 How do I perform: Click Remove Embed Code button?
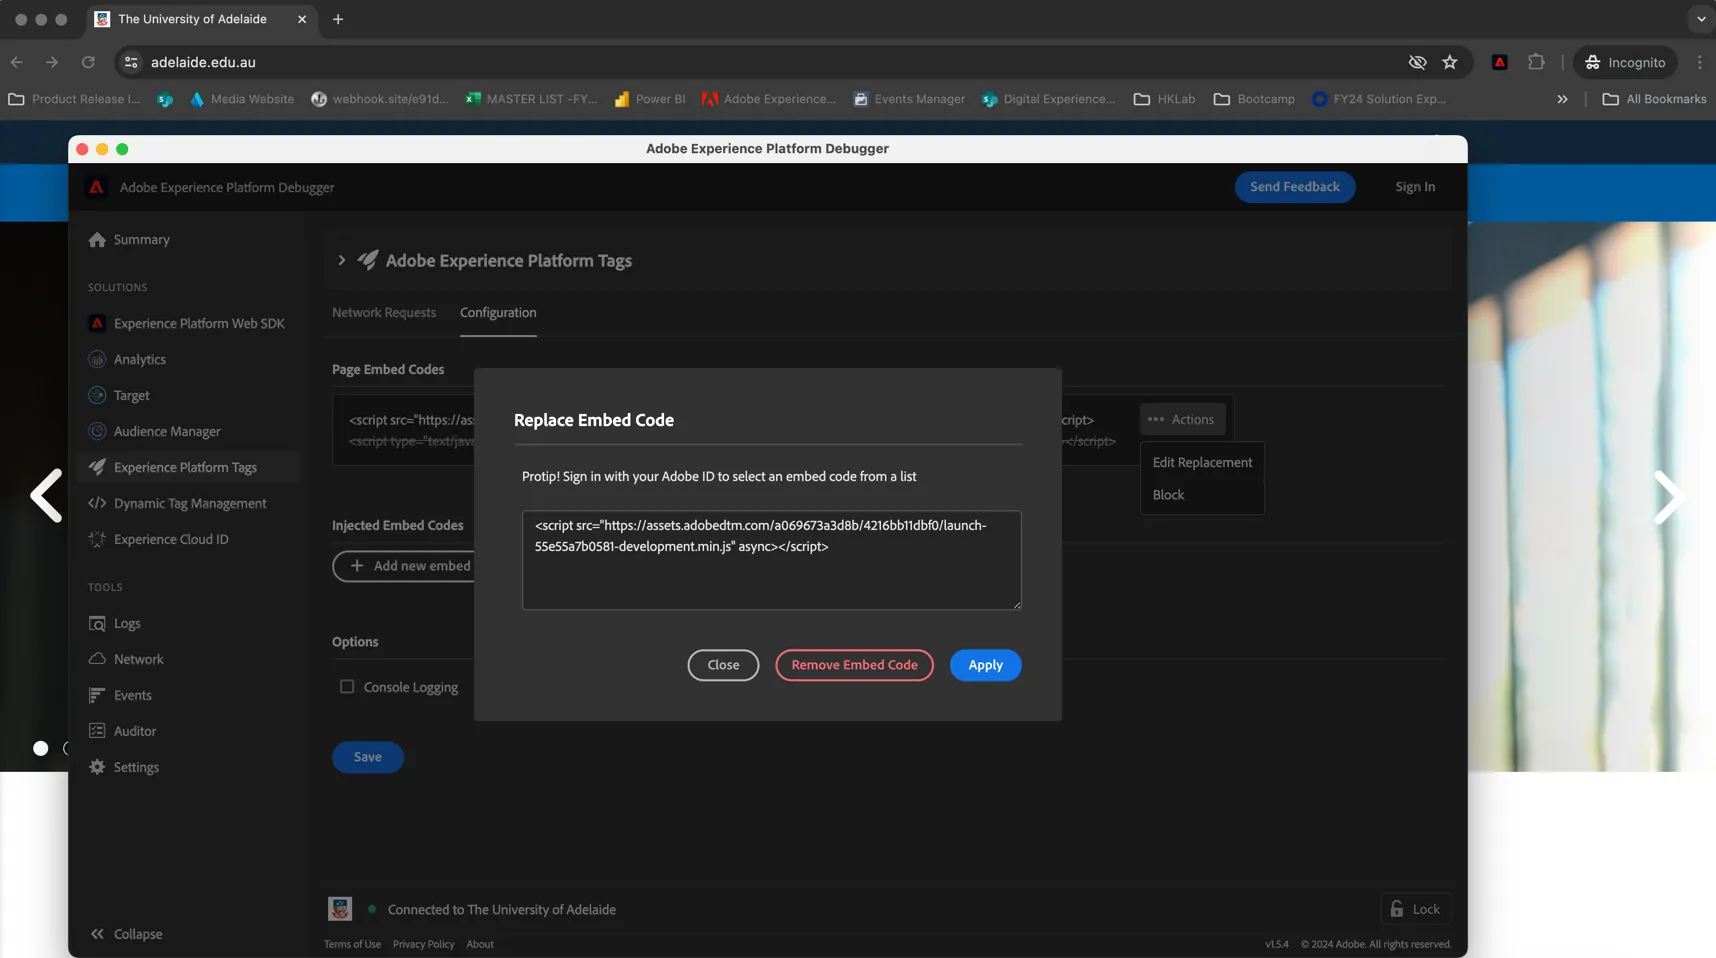coord(854,665)
